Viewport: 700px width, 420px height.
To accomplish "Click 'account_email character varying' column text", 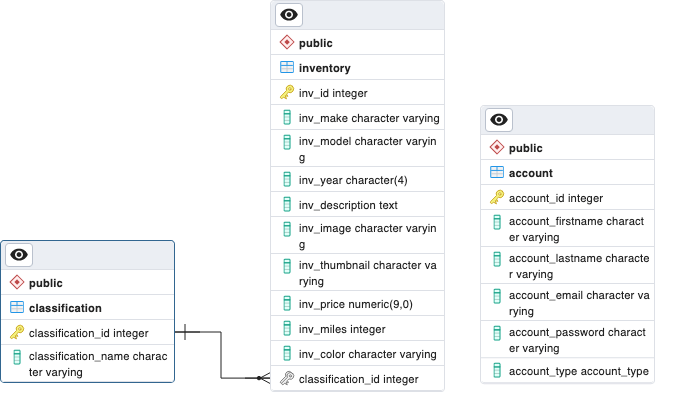I will point(579,303).
